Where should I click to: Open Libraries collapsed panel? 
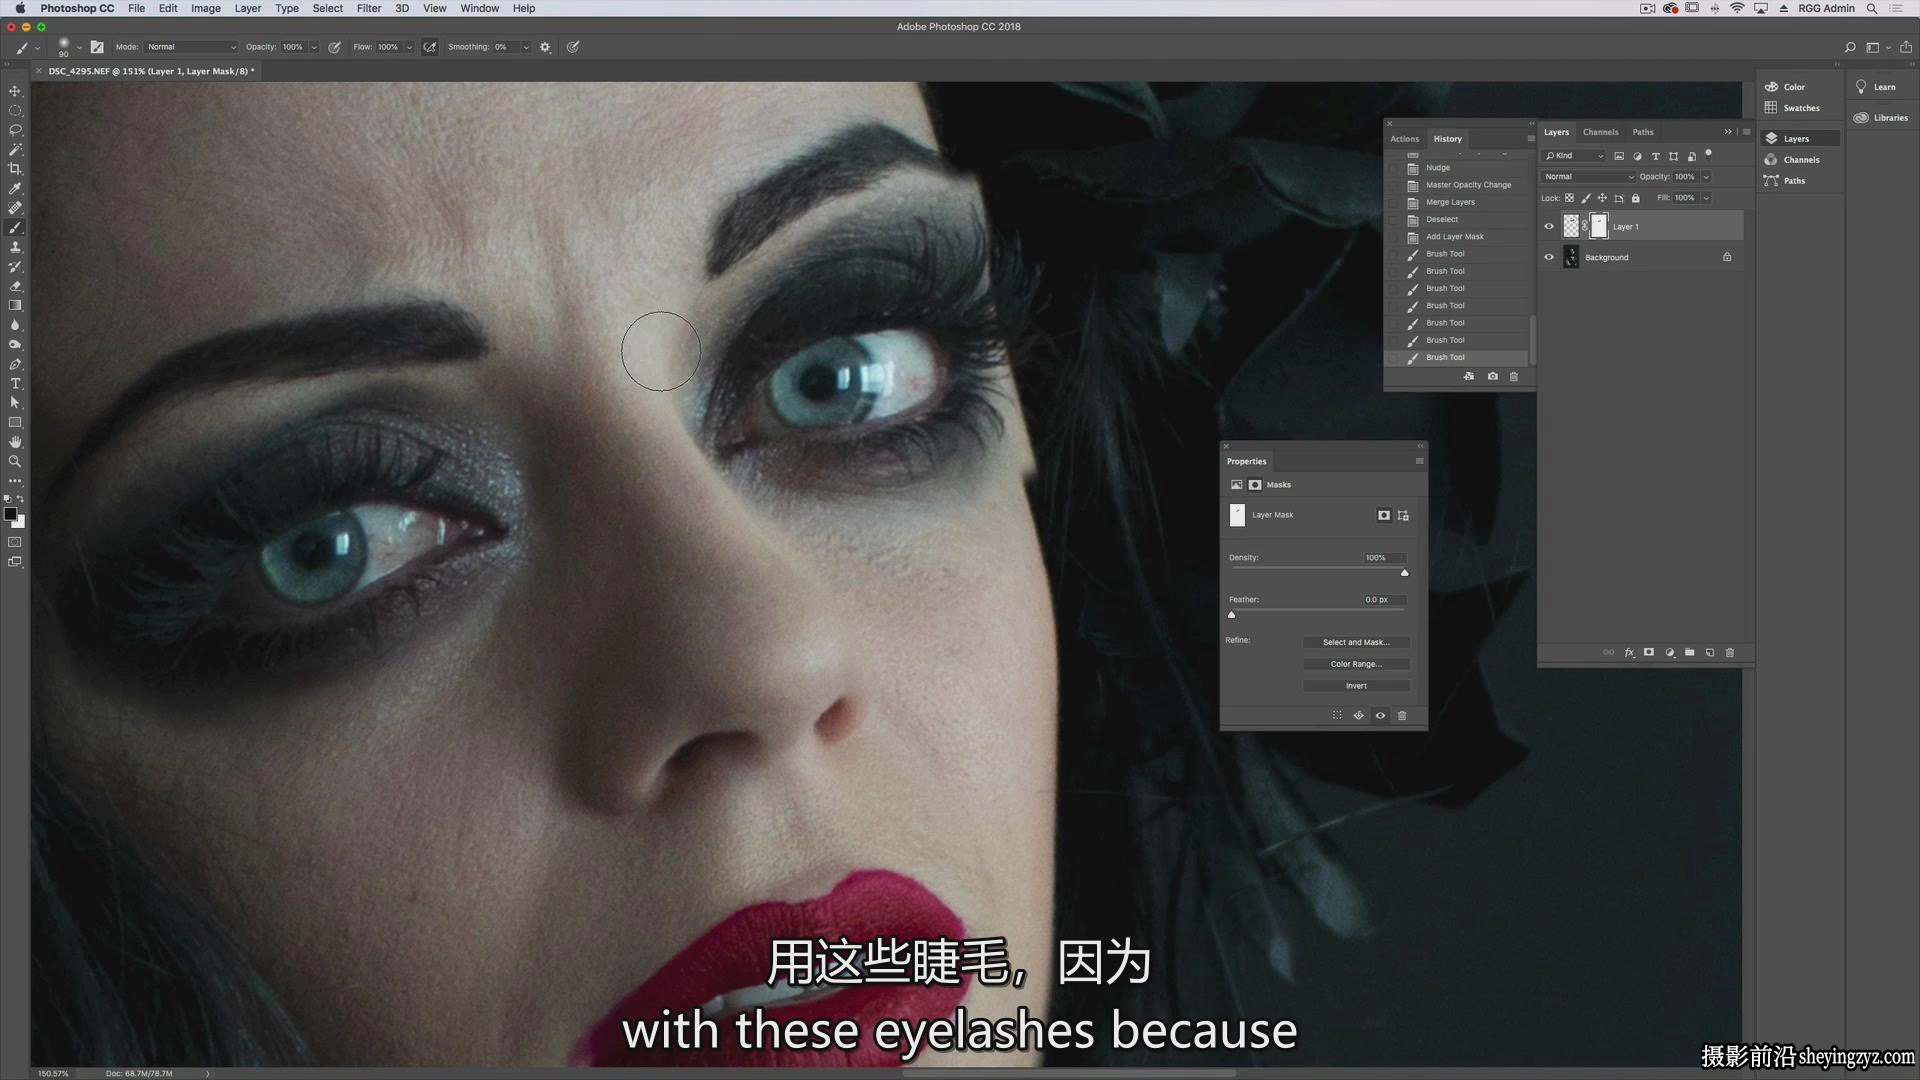coord(1881,118)
